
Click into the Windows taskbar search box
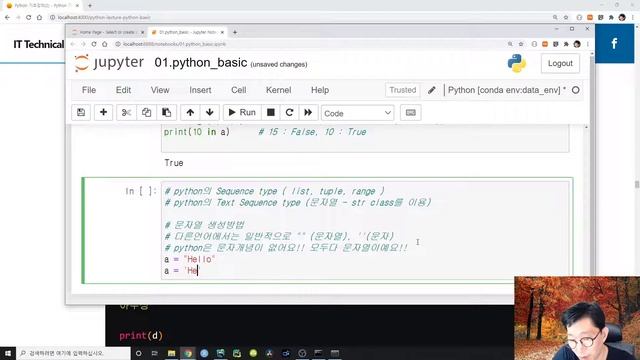click(73, 353)
